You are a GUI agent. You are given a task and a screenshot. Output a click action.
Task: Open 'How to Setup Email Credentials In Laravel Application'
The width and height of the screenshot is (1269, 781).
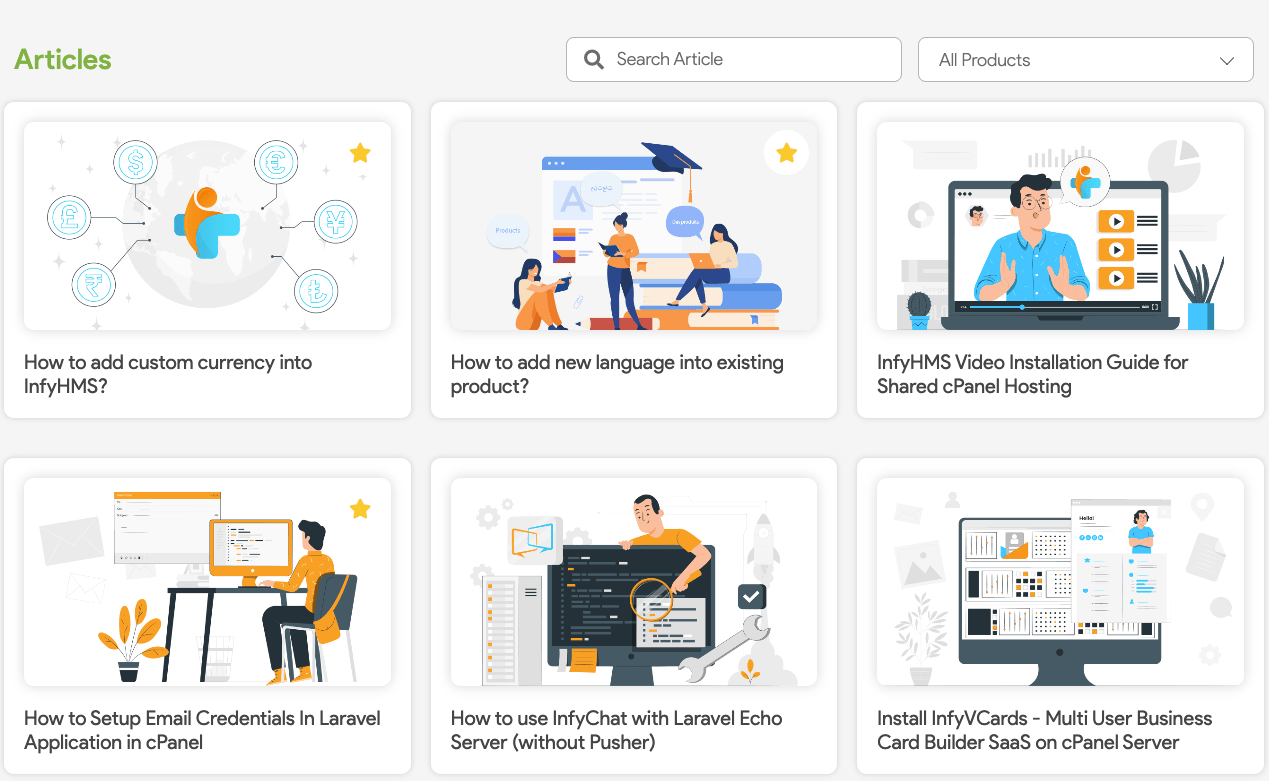click(201, 730)
